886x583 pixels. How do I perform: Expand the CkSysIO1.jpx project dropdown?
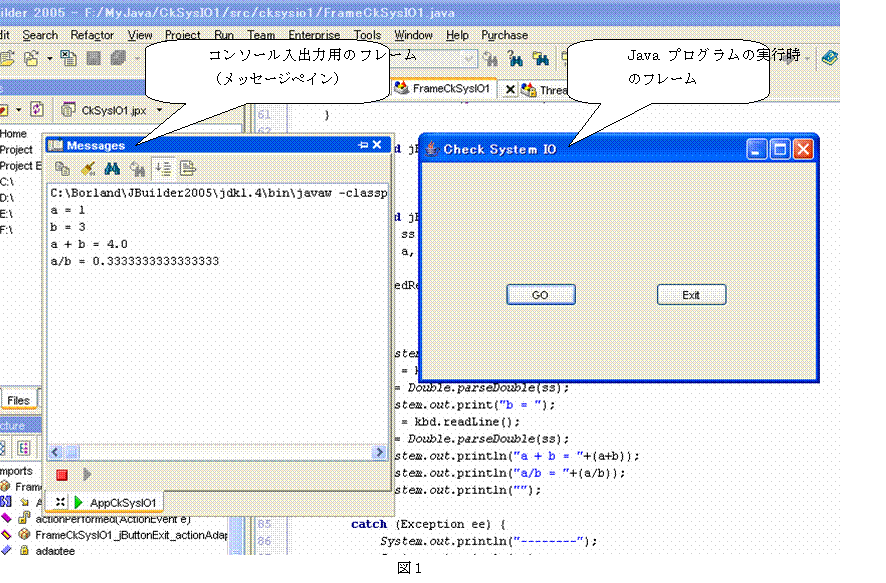point(158,109)
